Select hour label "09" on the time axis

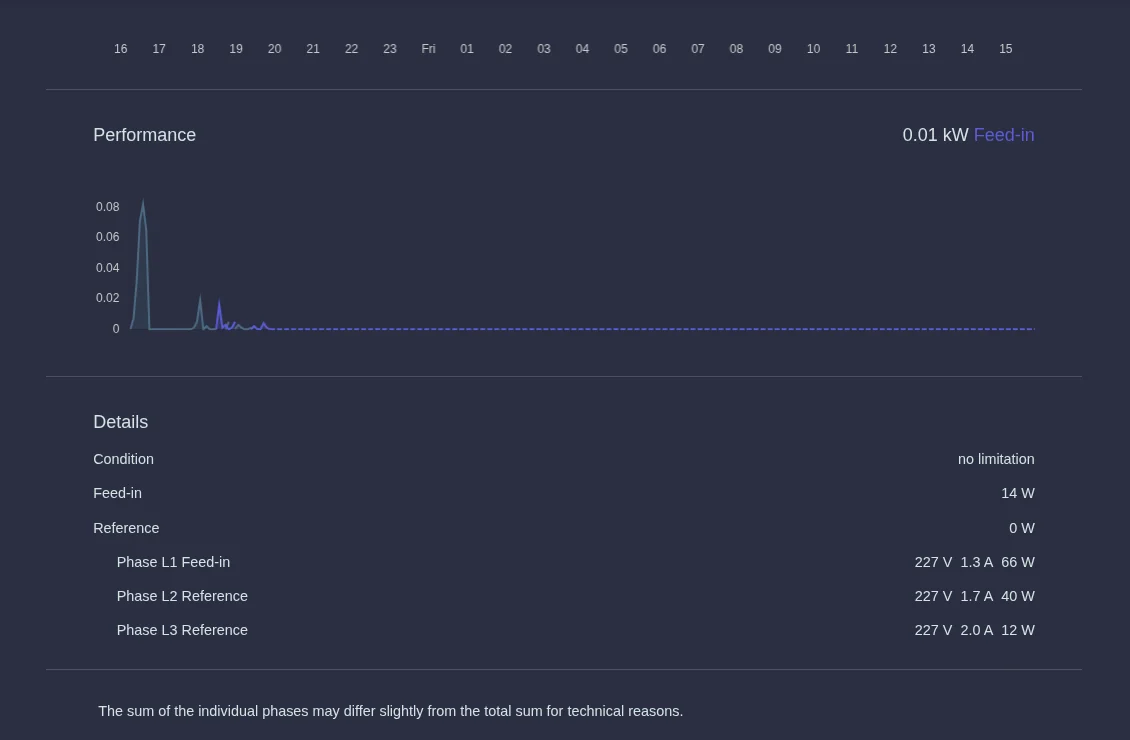[x=775, y=49]
